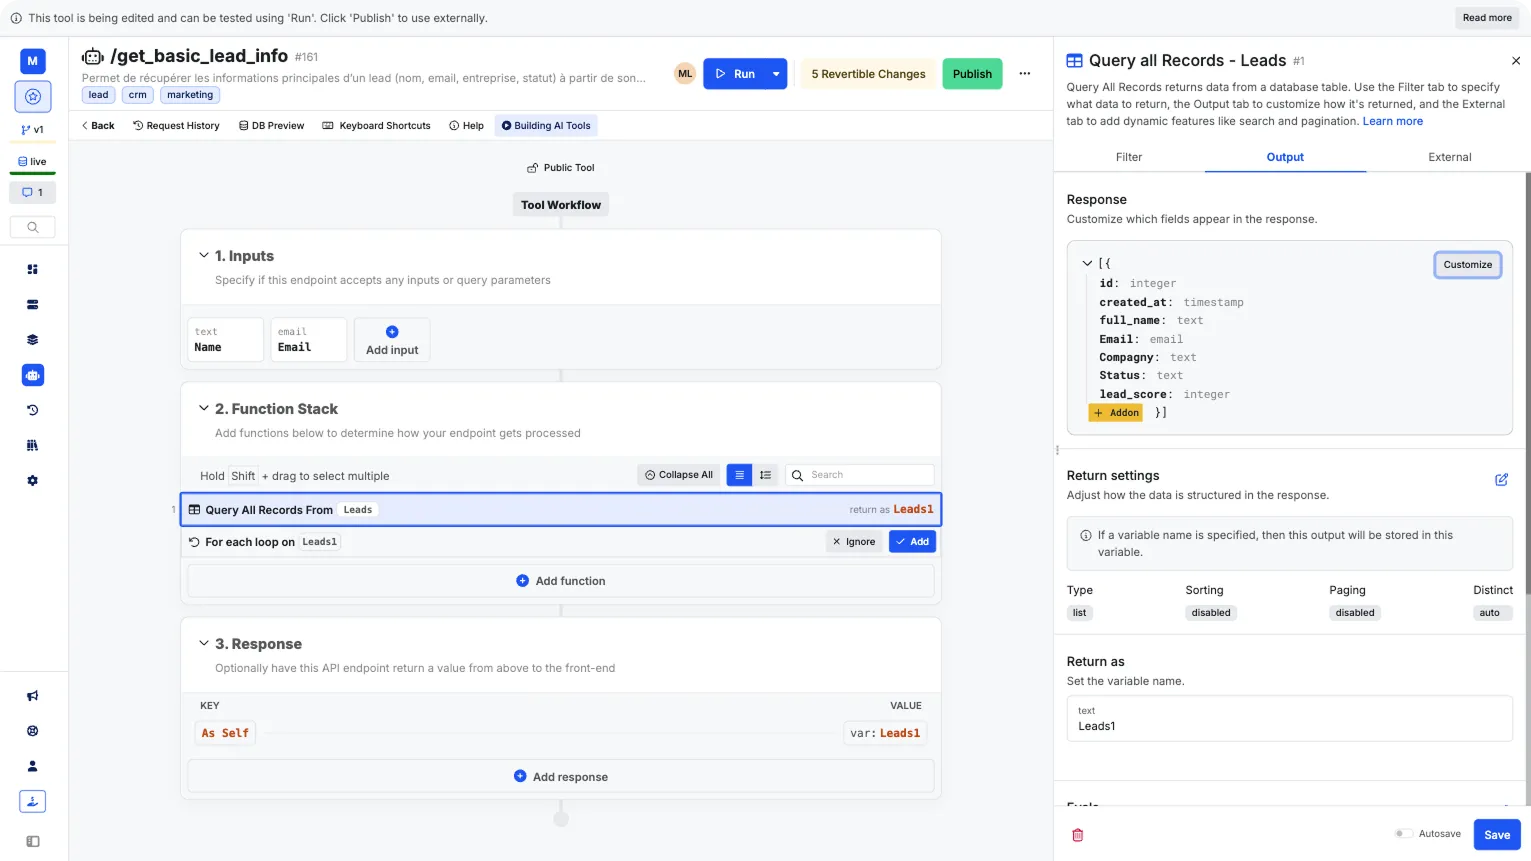This screenshot has width=1531, height=861.
Task: Click the Paging disabled setting
Action: click(x=1355, y=613)
